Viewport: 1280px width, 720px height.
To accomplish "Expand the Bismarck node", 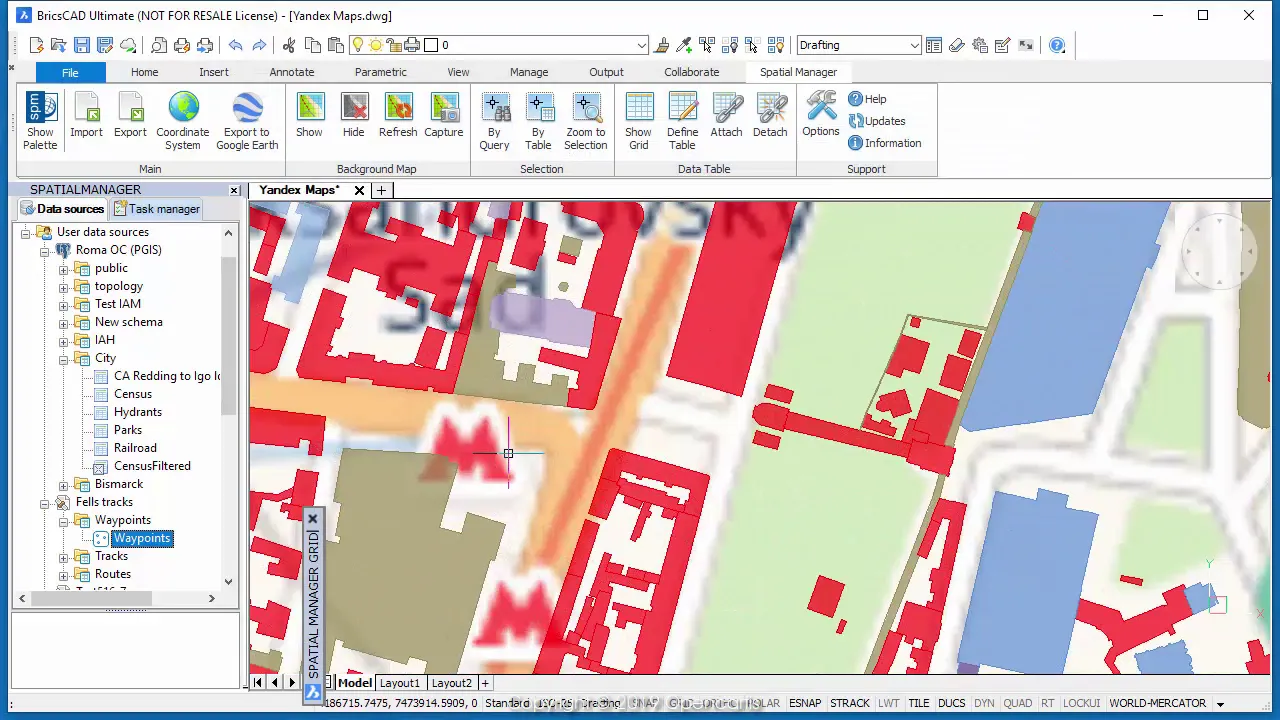I will tap(63, 485).
